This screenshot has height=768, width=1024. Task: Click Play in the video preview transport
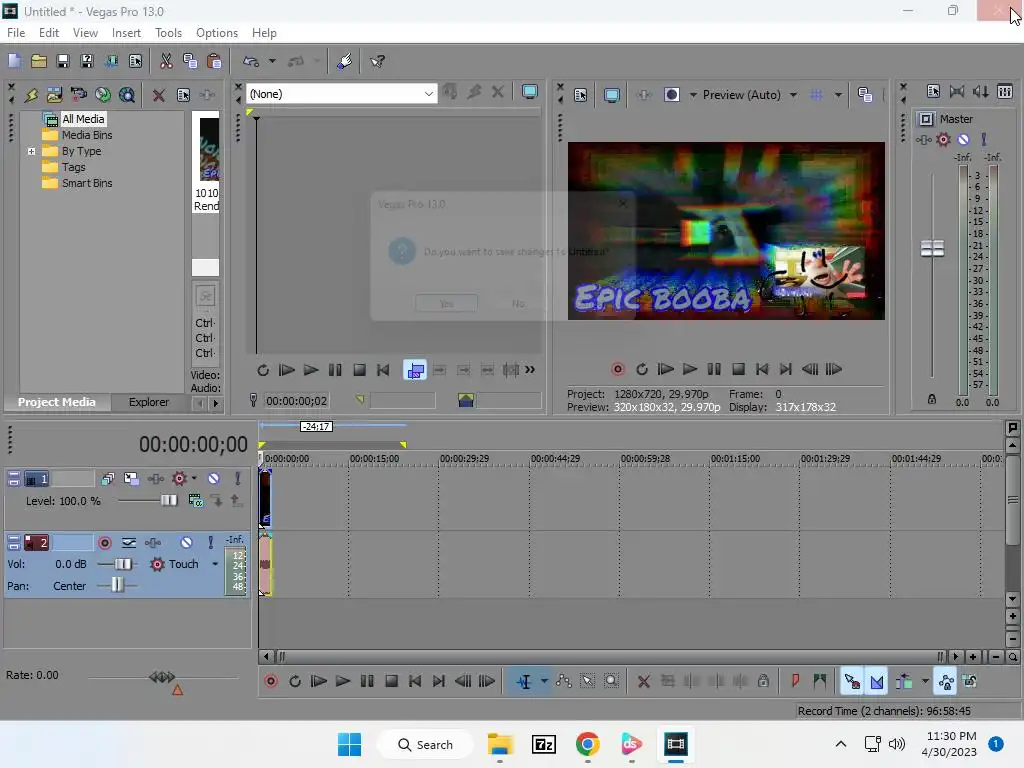pos(690,370)
